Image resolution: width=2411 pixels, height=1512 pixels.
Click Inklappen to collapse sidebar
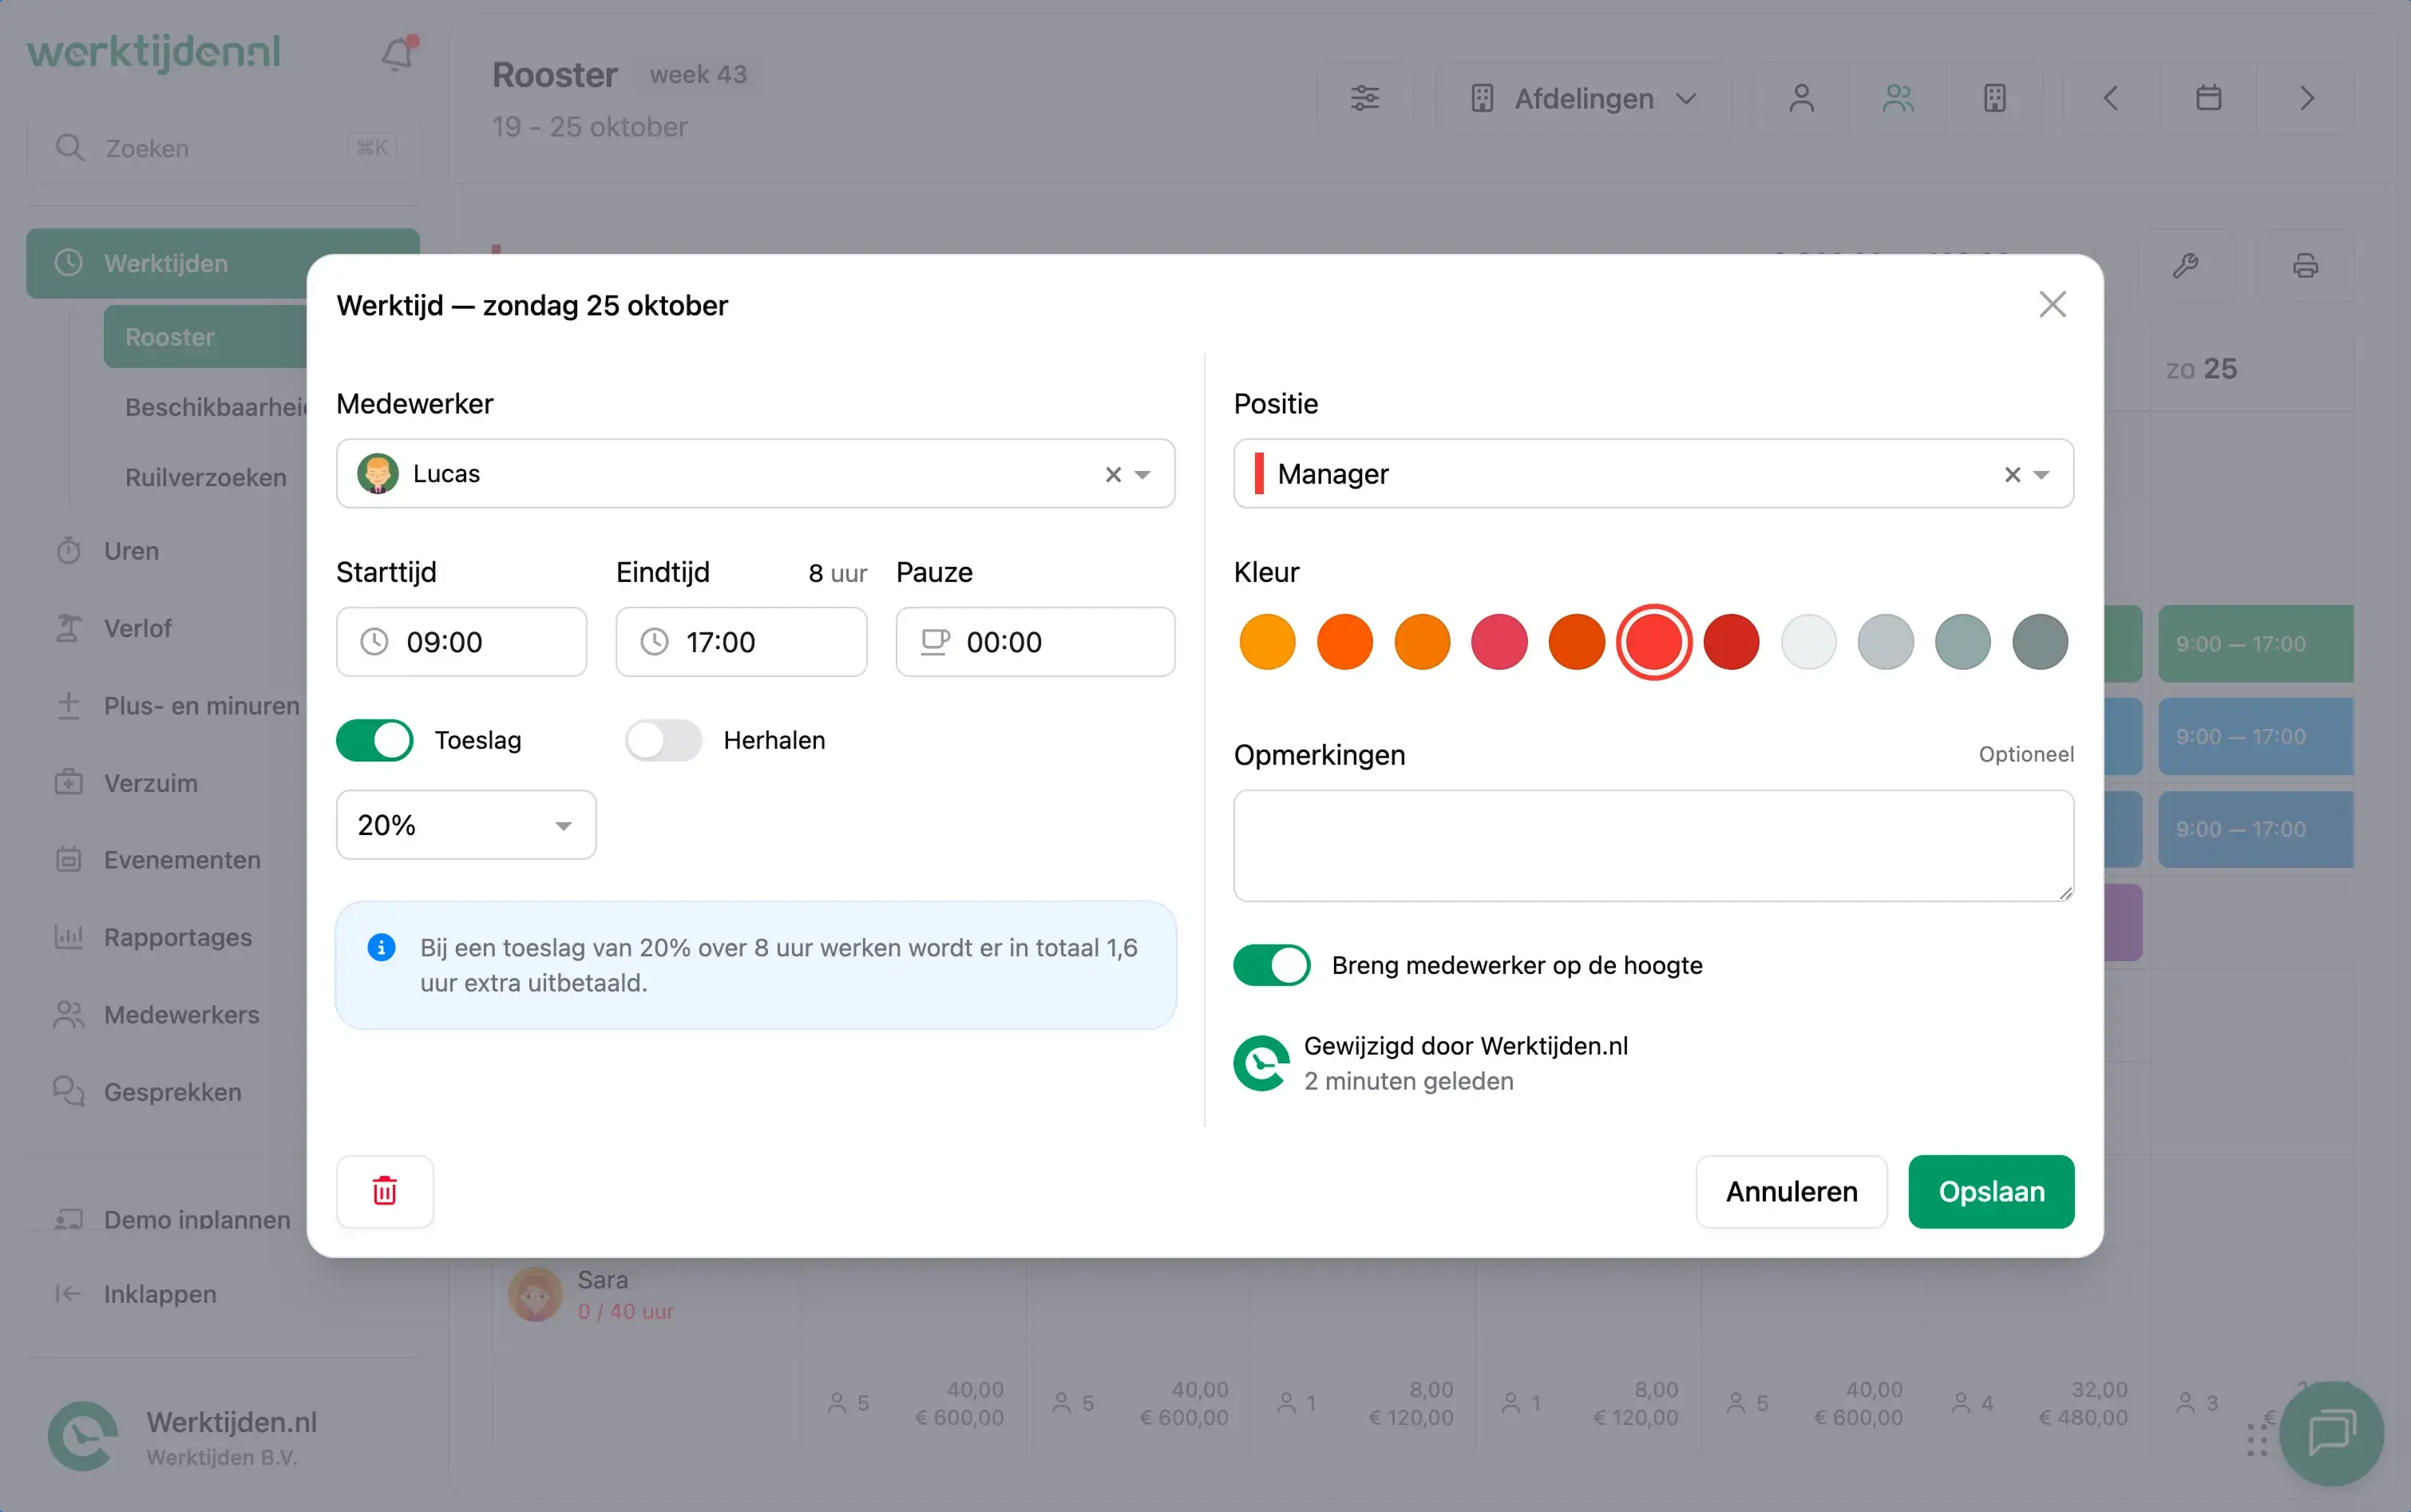pyautogui.click(x=160, y=1294)
